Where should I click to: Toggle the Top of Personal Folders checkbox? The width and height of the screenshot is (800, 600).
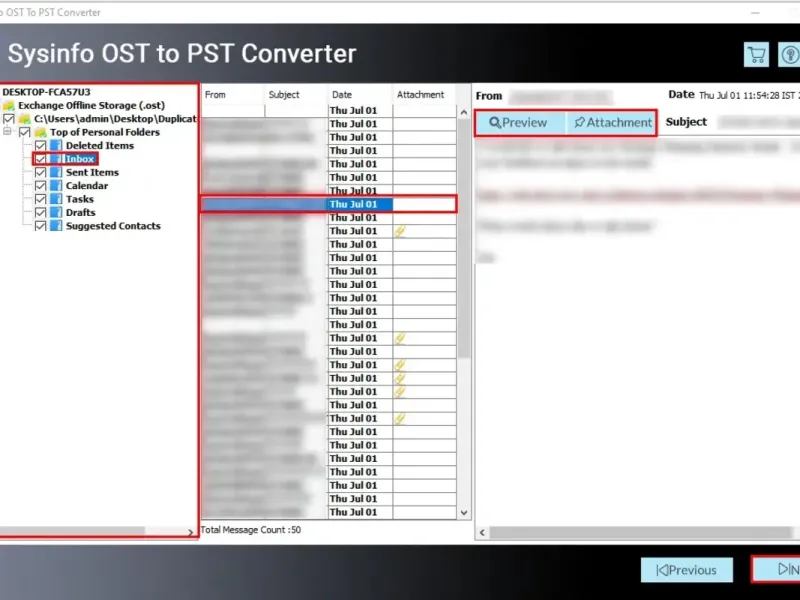(24, 132)
